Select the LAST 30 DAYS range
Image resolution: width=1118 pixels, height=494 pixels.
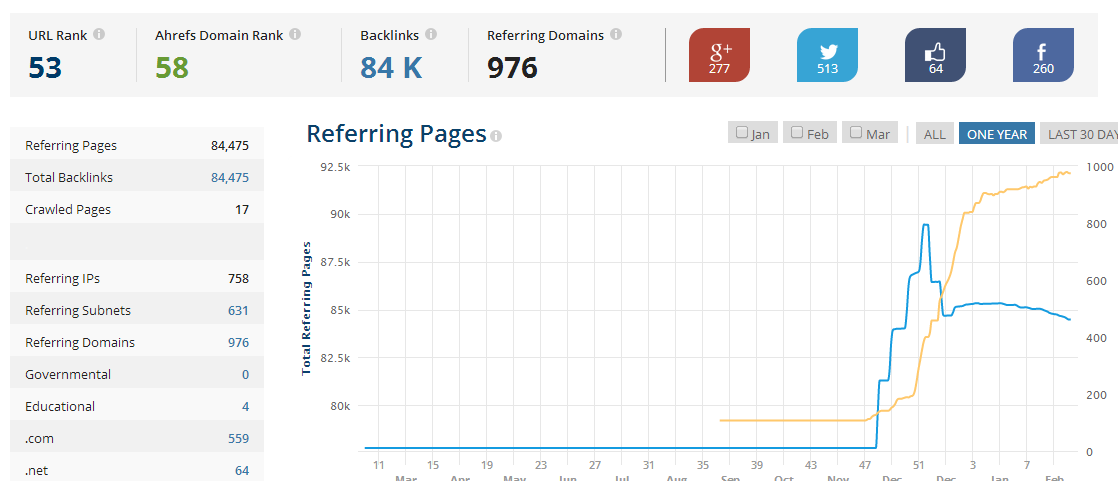pyautogui.click(x=1079, y=133)
